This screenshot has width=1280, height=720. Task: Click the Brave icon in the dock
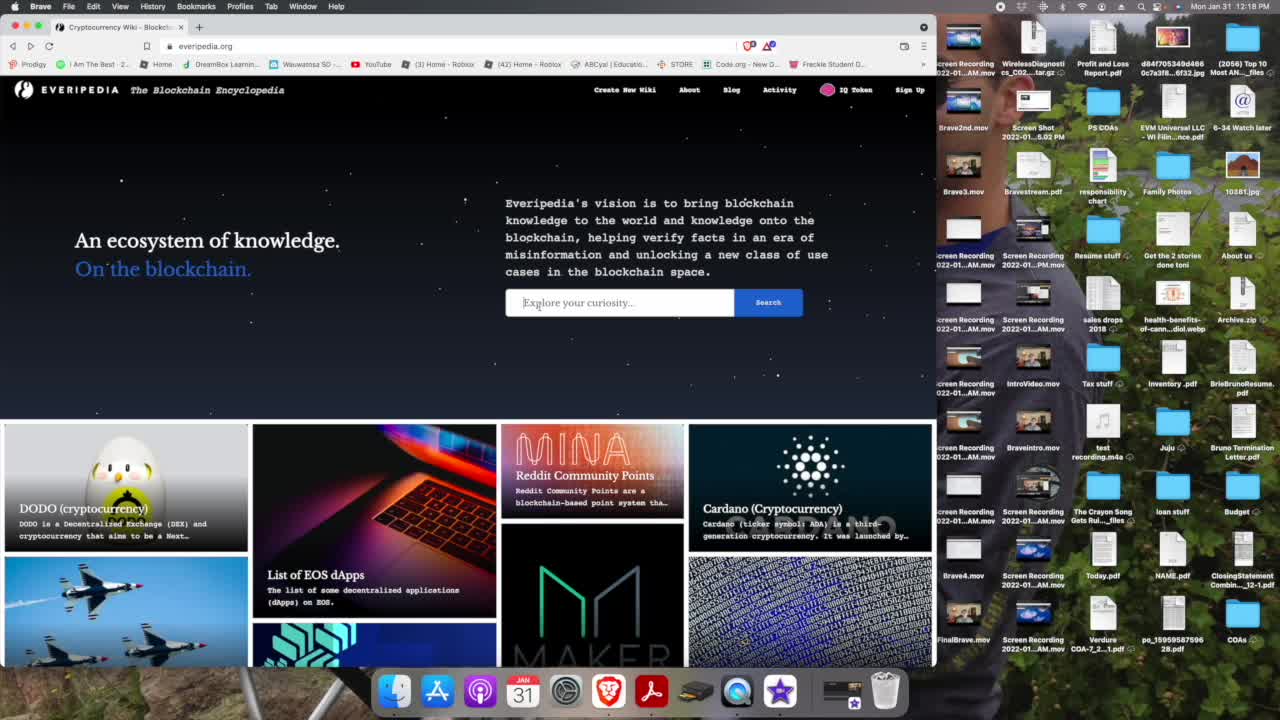(x=609, y=691)
